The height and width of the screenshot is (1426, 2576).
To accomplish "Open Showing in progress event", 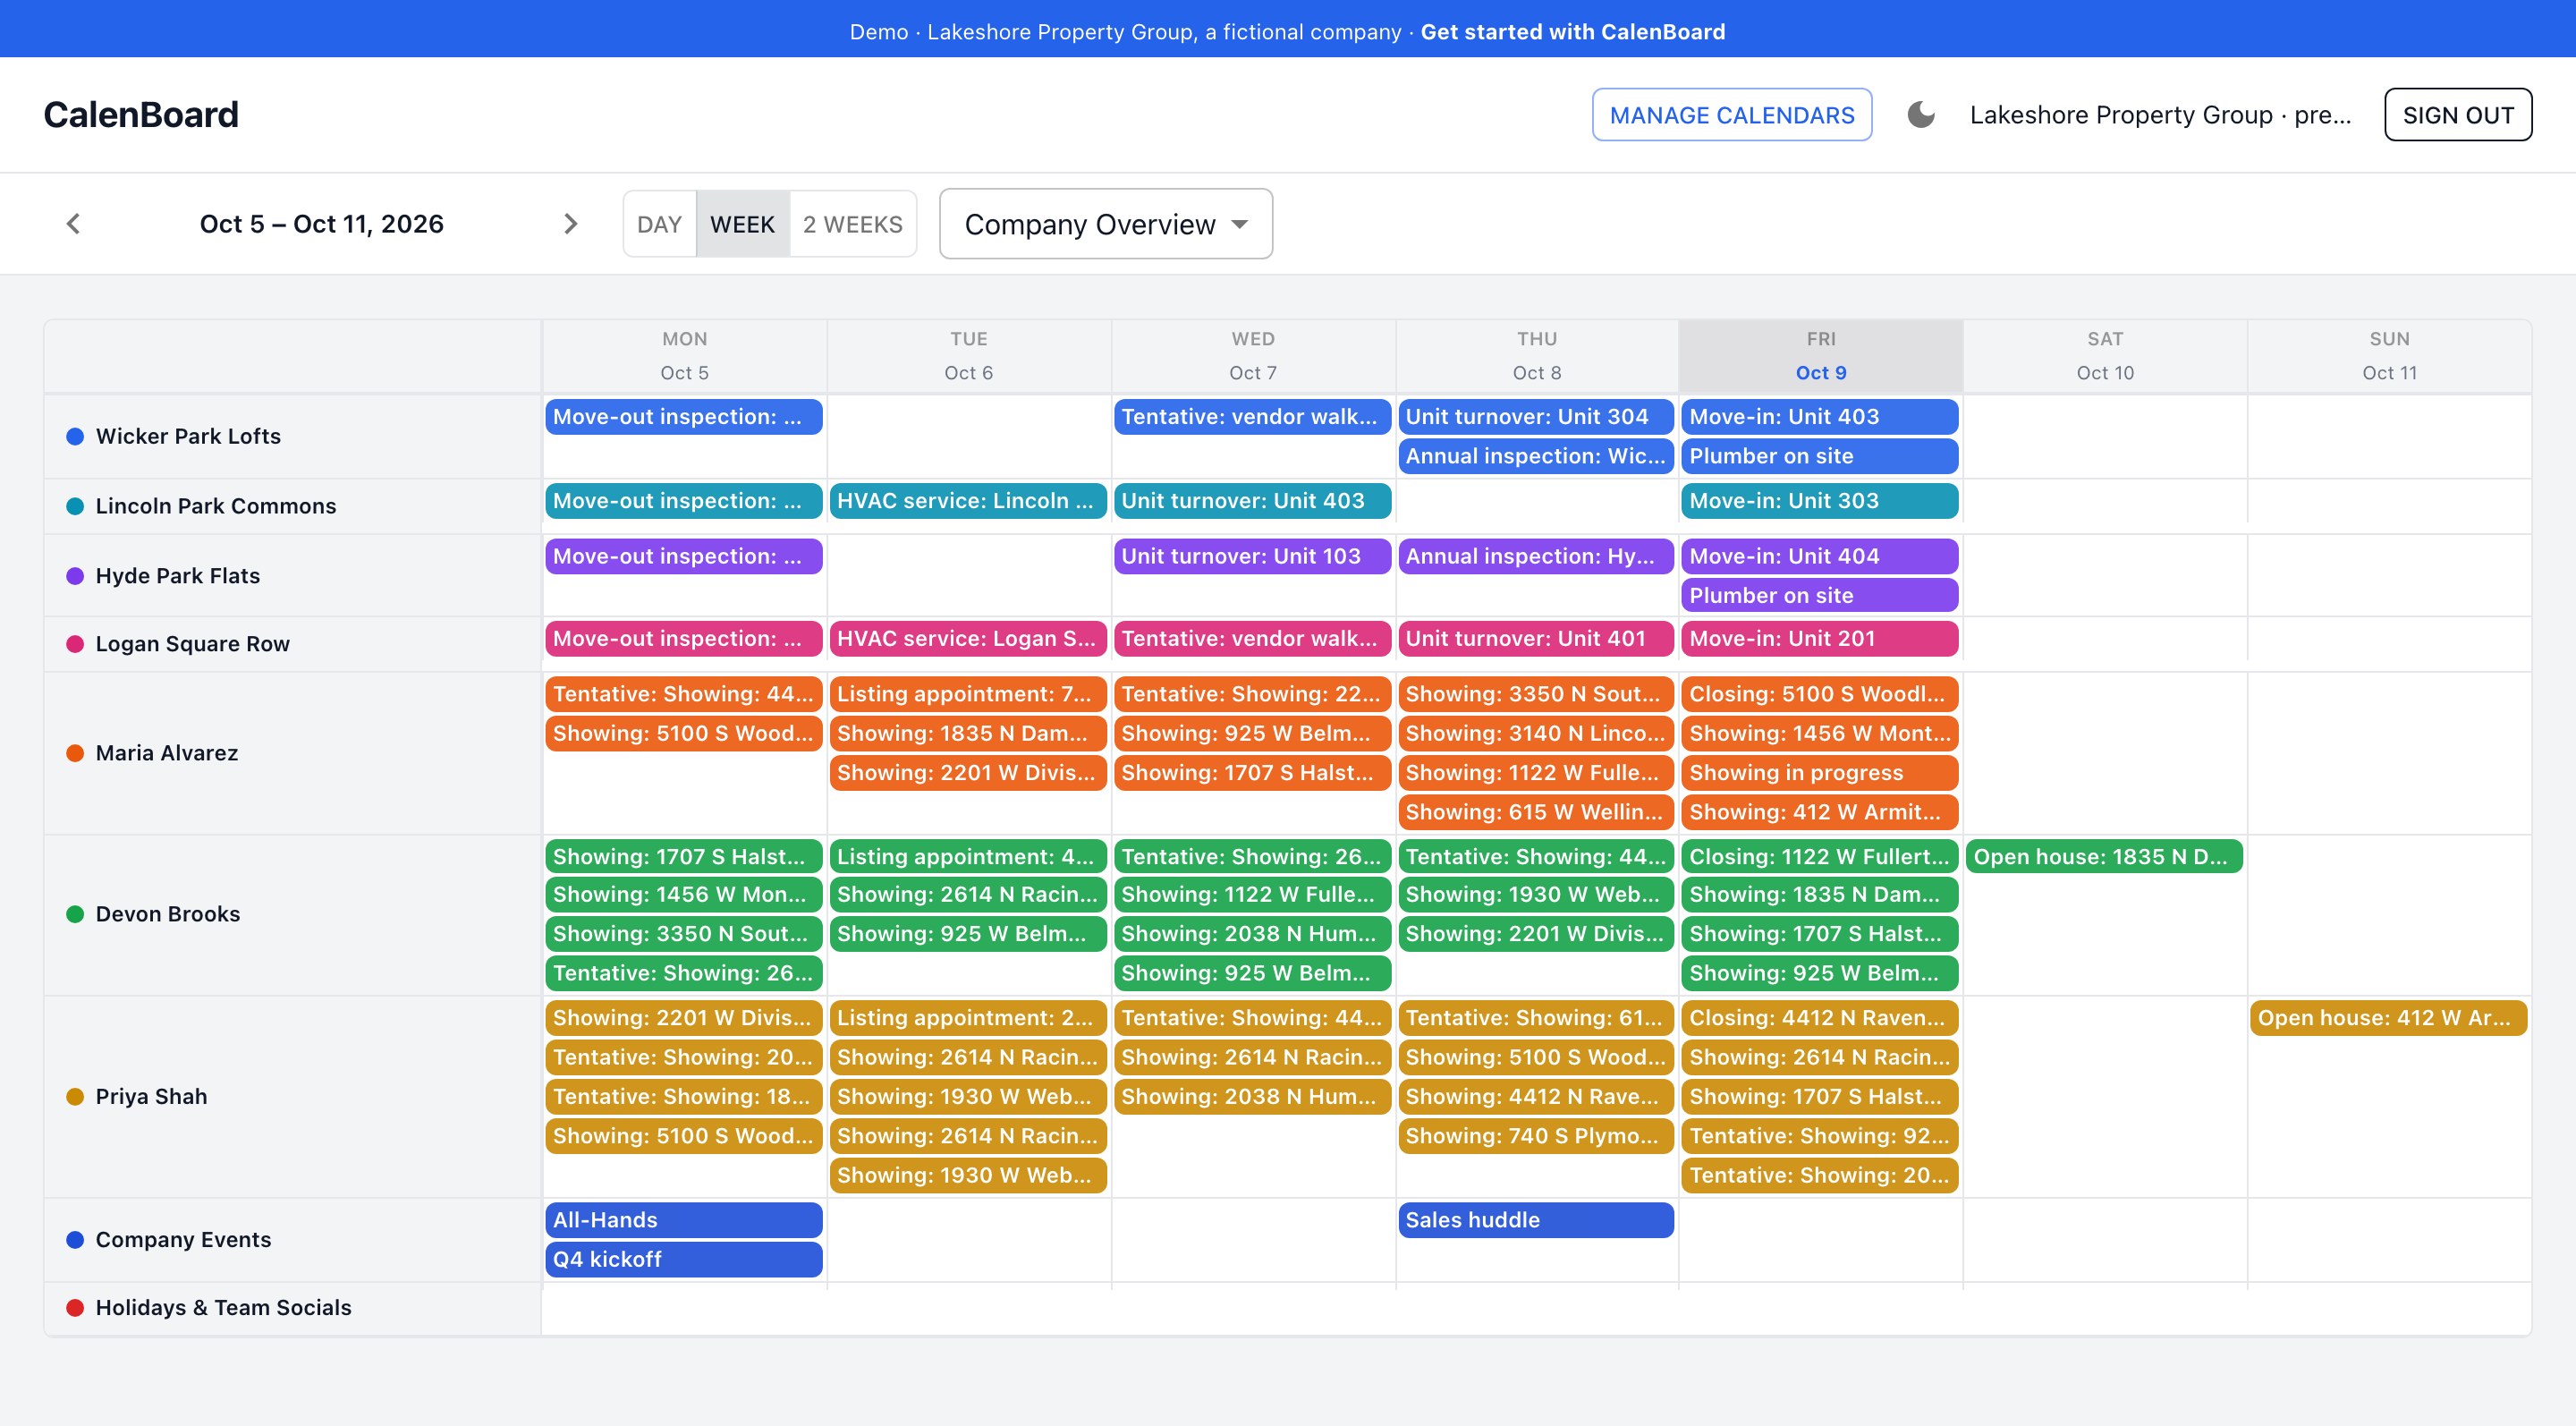I will point(1820,773).
